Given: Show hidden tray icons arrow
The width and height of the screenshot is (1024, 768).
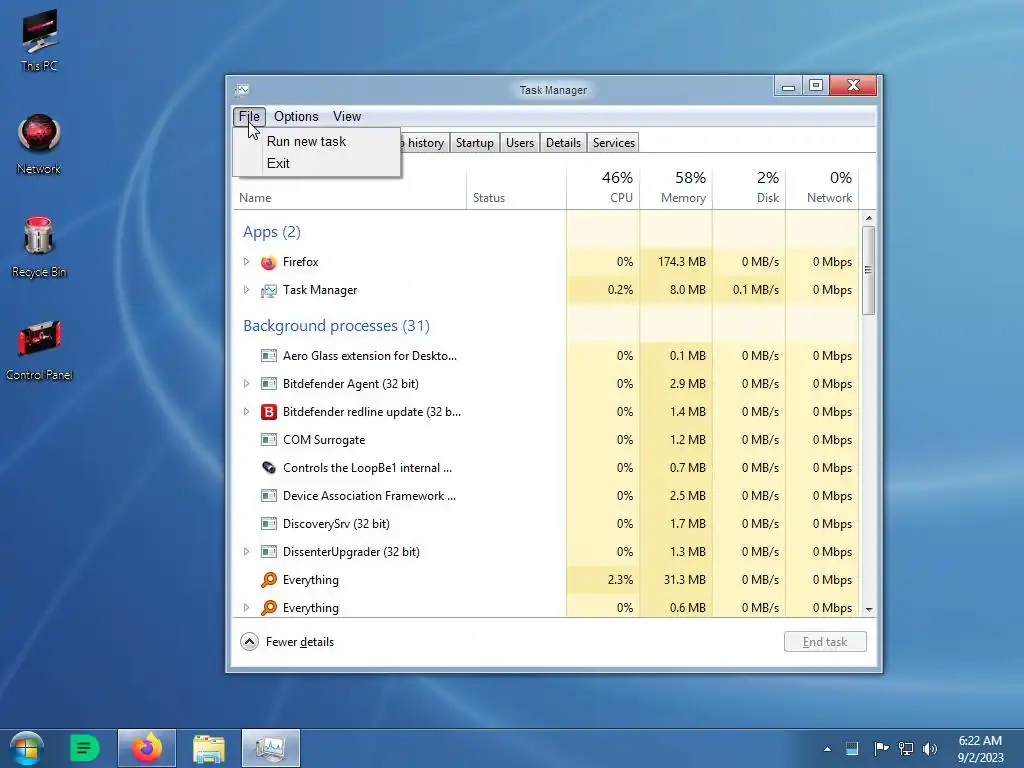Looking at the screenshot, I should tap(827, 749).
